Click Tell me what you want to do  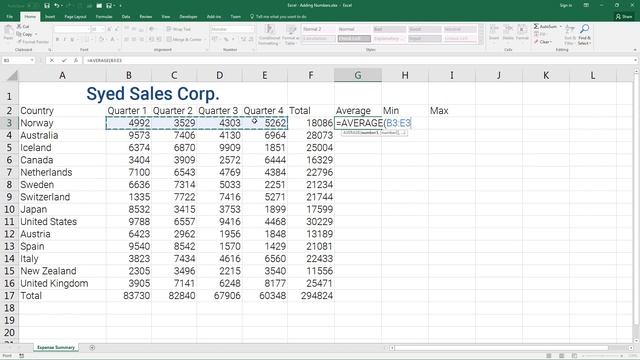point(278,17)
